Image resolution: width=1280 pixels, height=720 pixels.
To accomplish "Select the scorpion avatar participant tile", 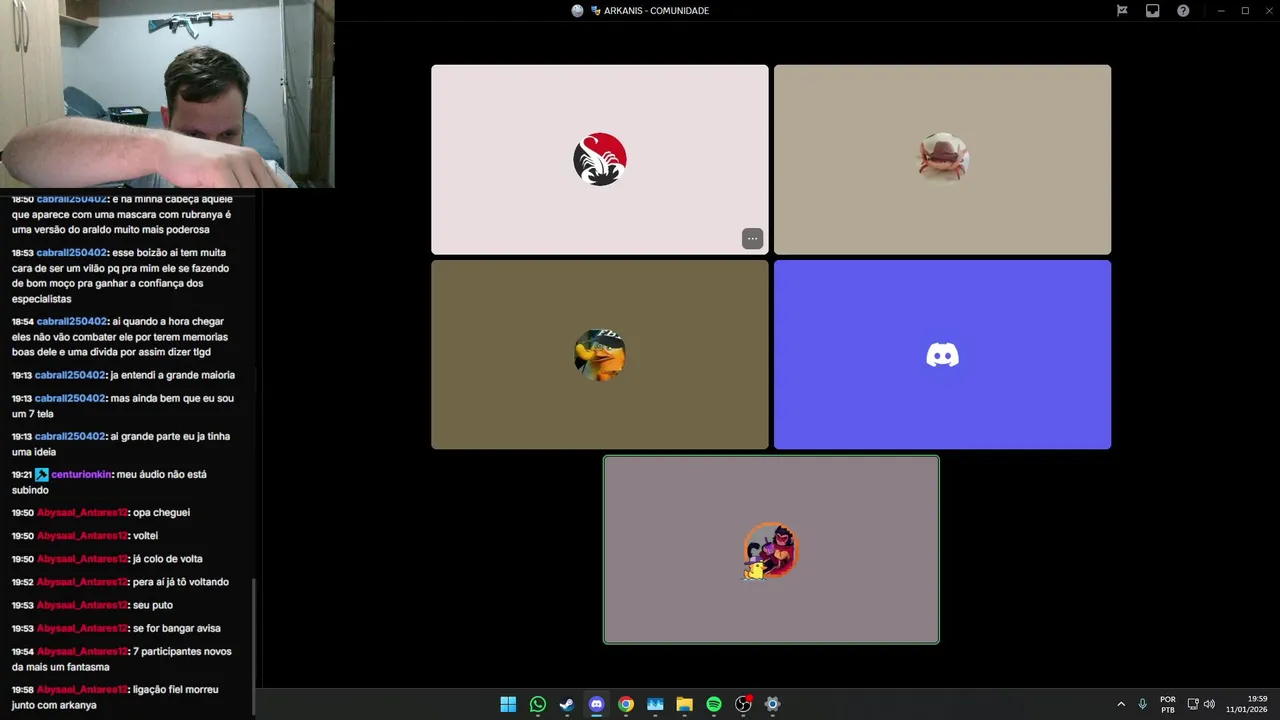I will [x=600, y=160].
